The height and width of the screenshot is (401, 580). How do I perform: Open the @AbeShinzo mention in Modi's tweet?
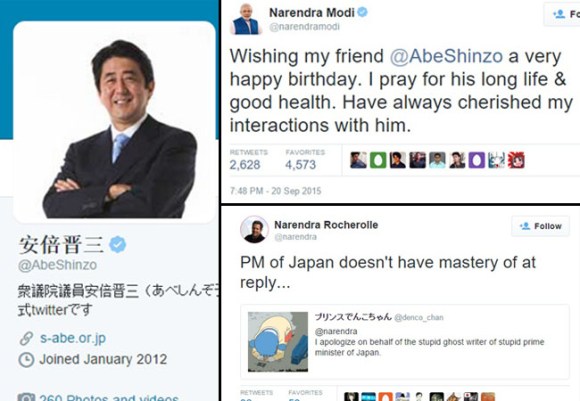tap(446, 56)
